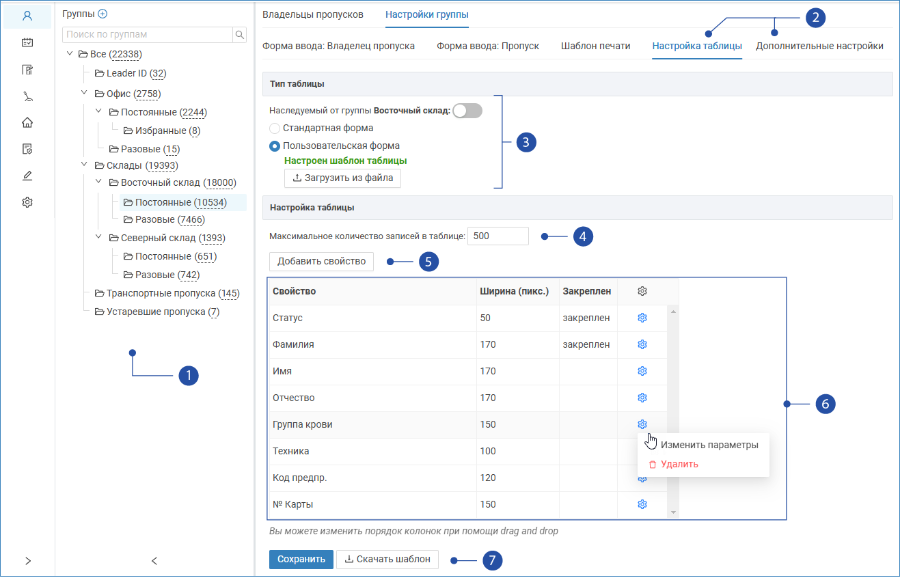Add a new group with plus icon

tap(103, 14)
